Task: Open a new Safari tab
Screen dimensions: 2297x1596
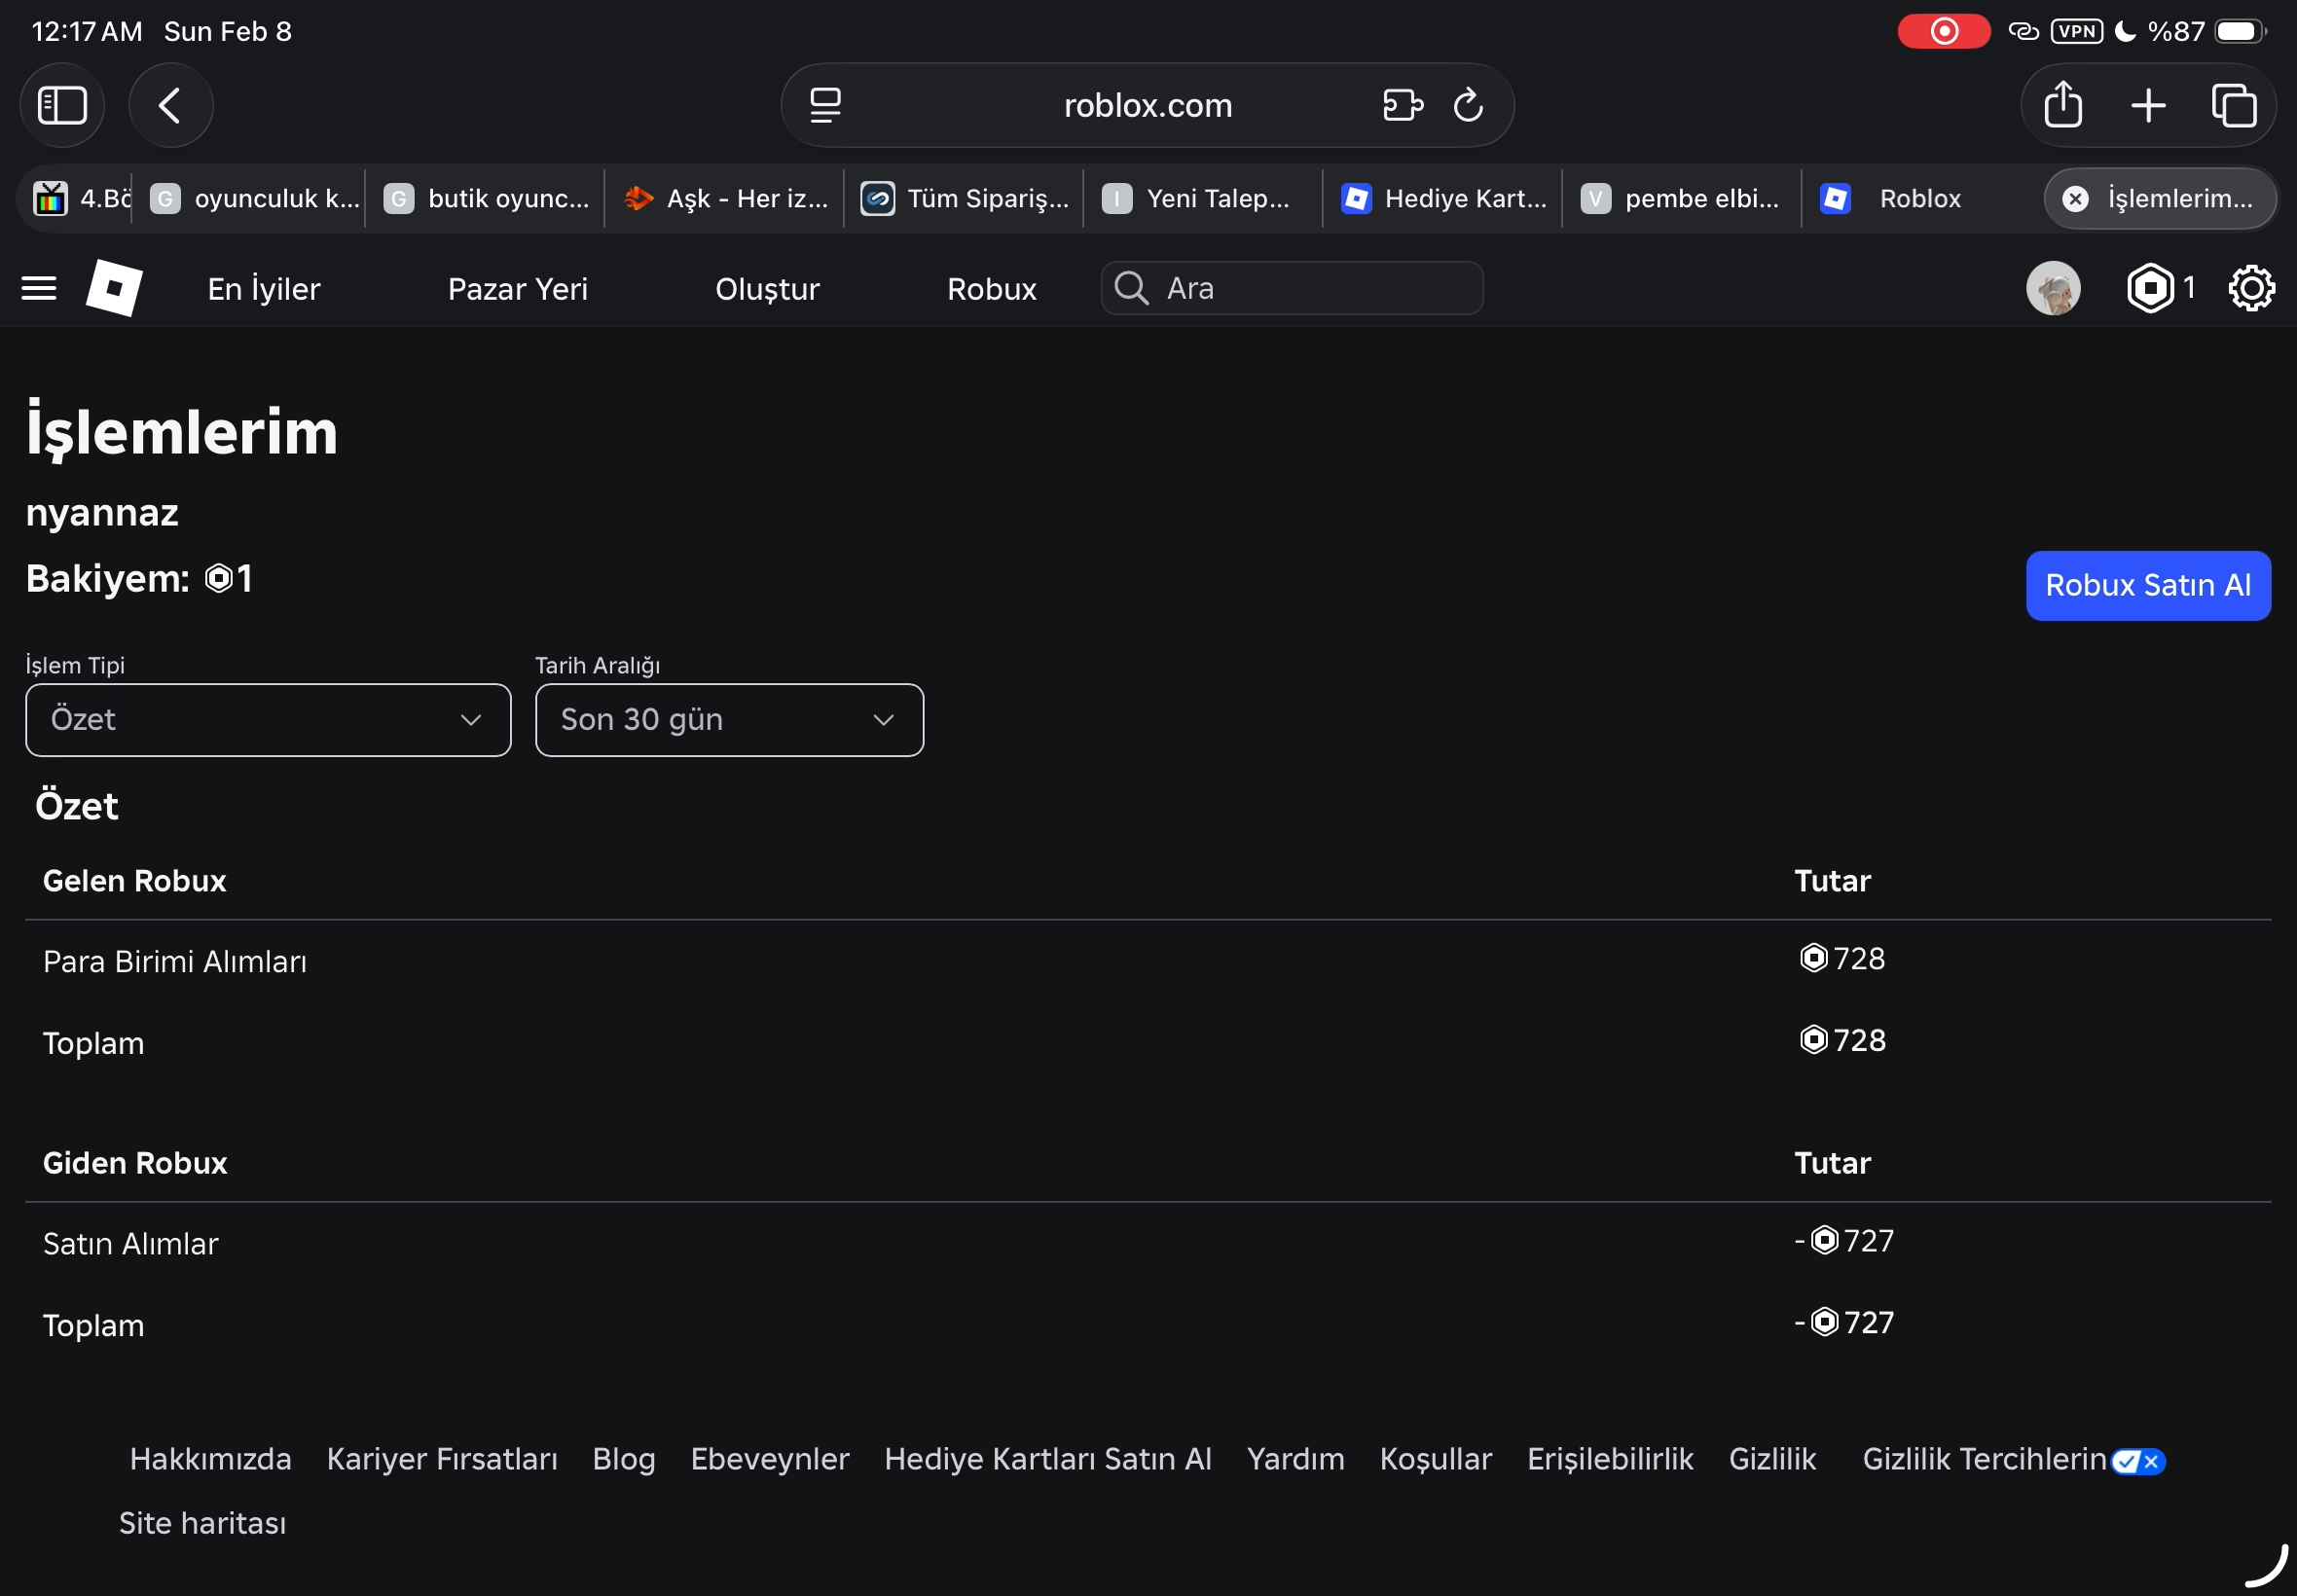Action: 2148,105
